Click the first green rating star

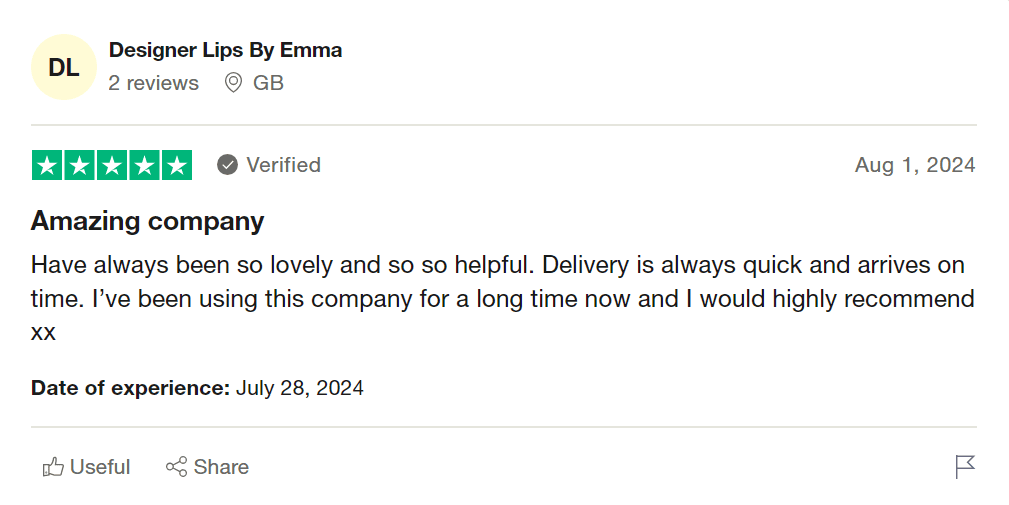[x=47, y=165]
